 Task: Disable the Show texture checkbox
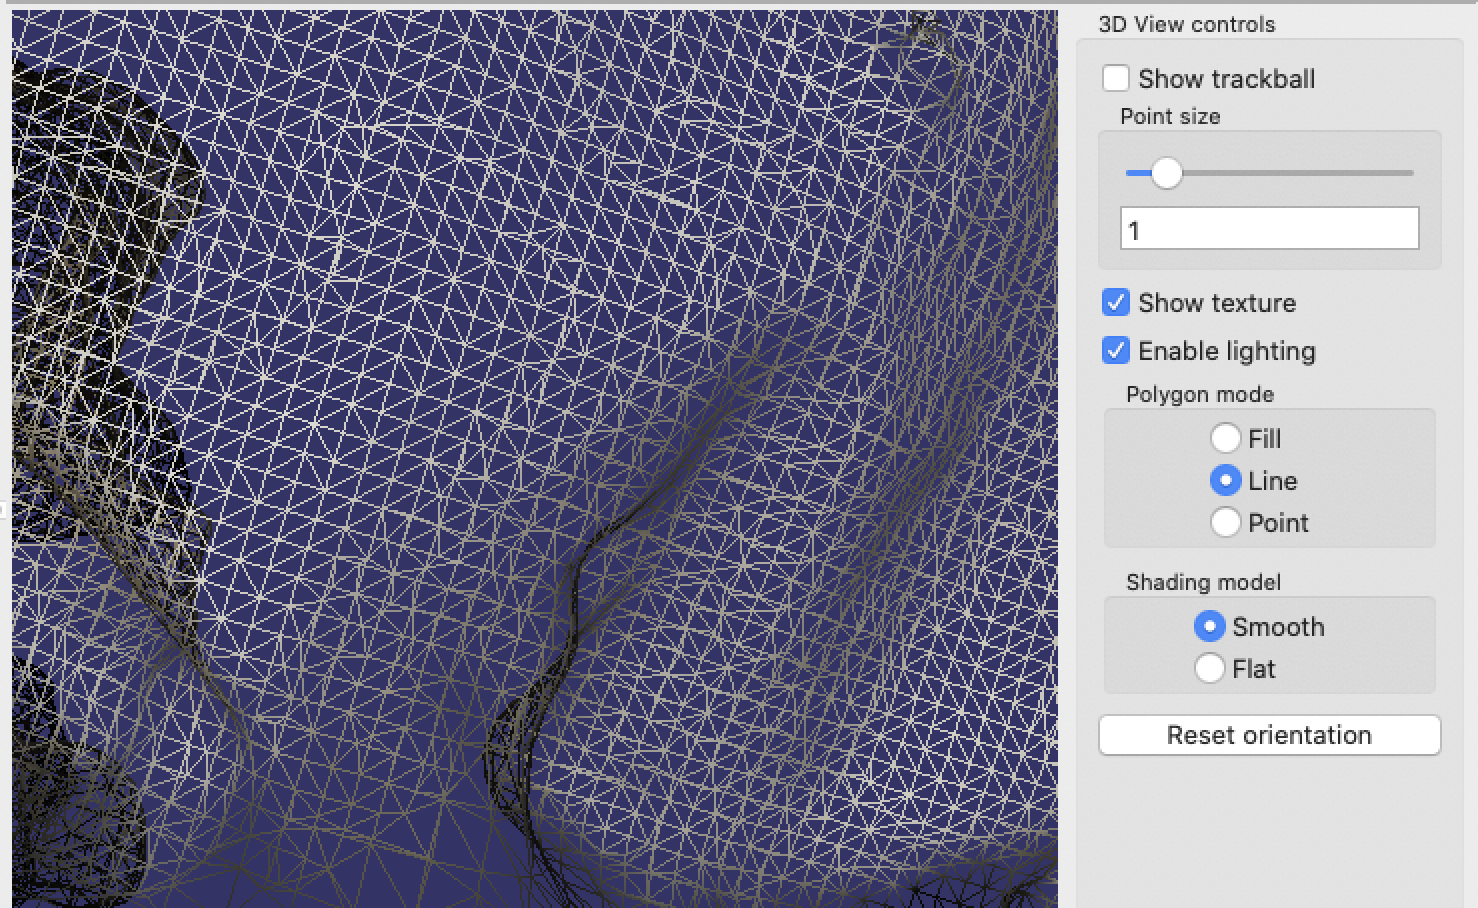coord(1115,302)
